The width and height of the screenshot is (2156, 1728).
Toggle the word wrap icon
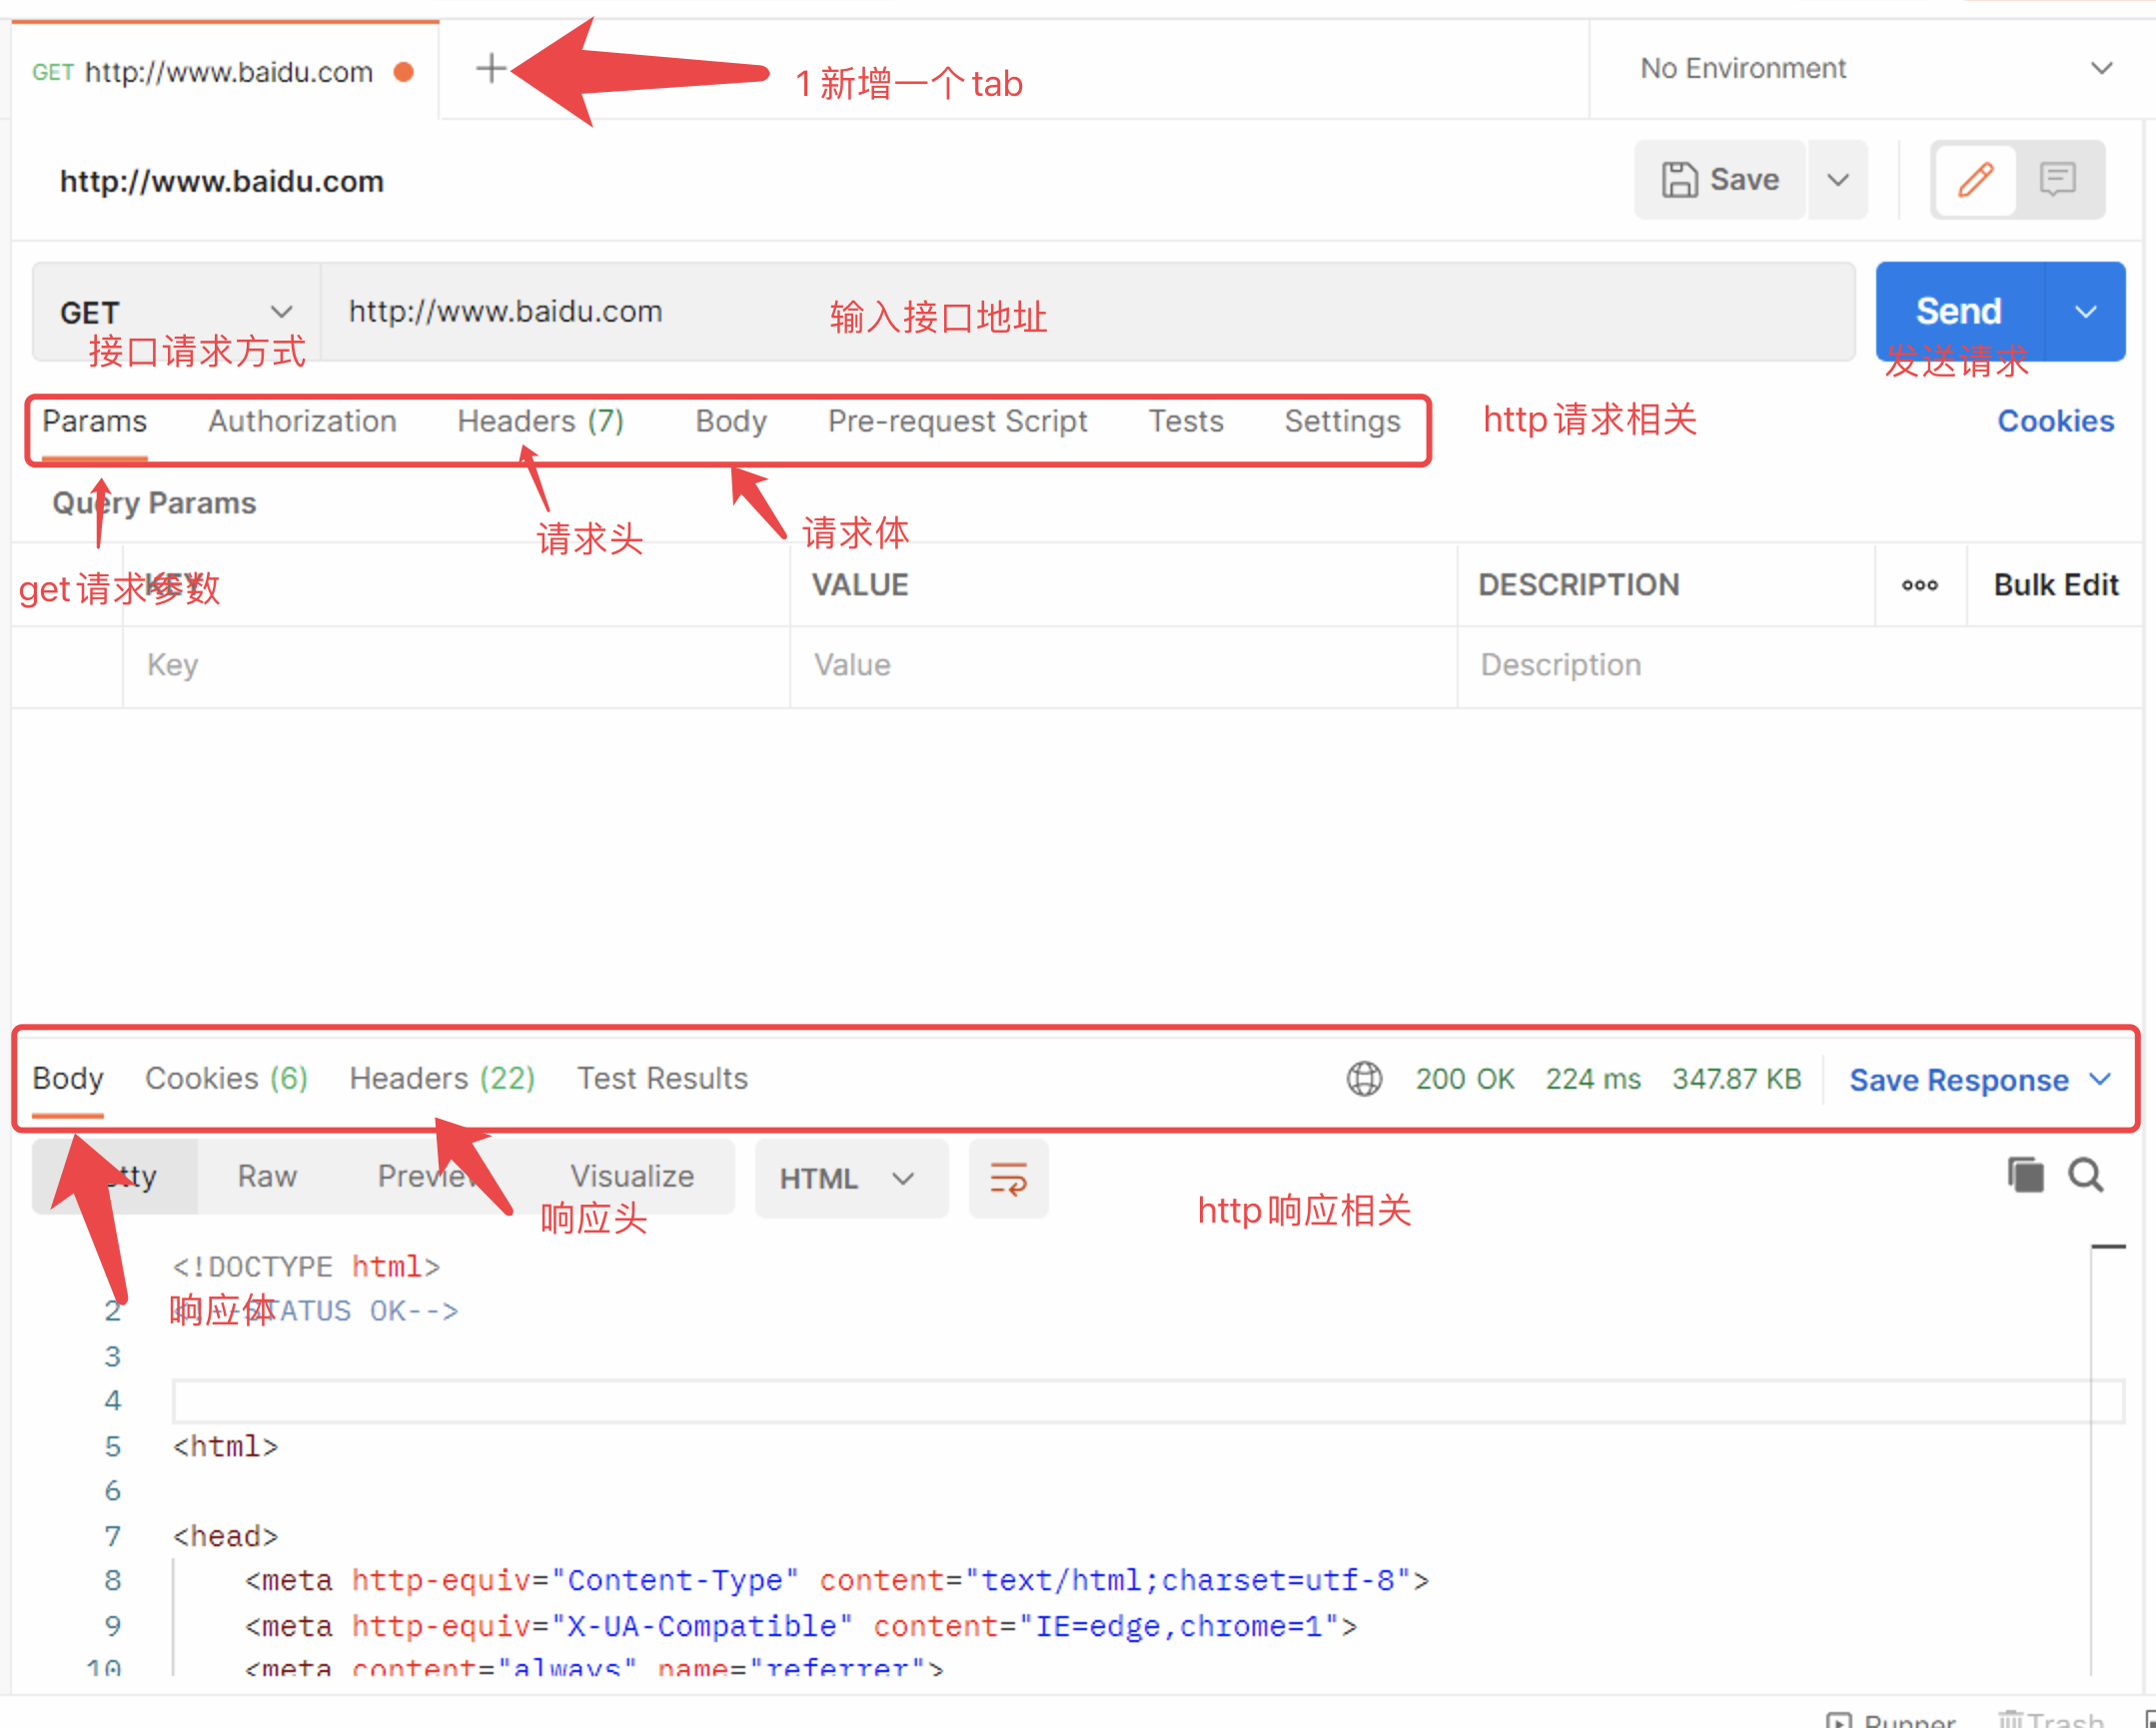tap(1008, 1178)
